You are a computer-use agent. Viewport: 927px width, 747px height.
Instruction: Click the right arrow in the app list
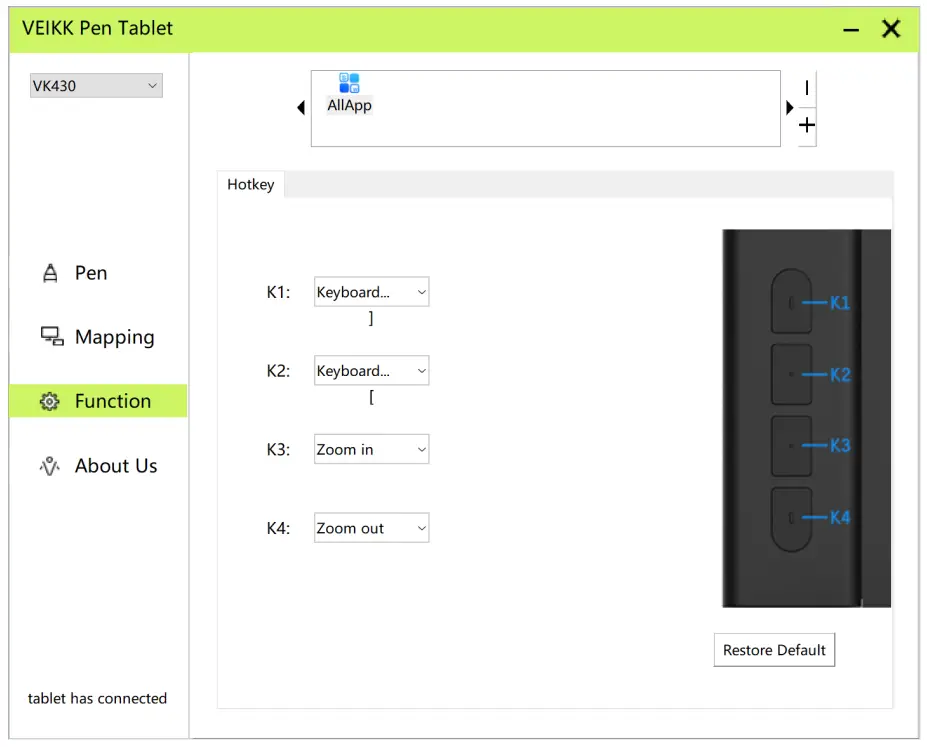pyautogui.click(x=789, y=108)
